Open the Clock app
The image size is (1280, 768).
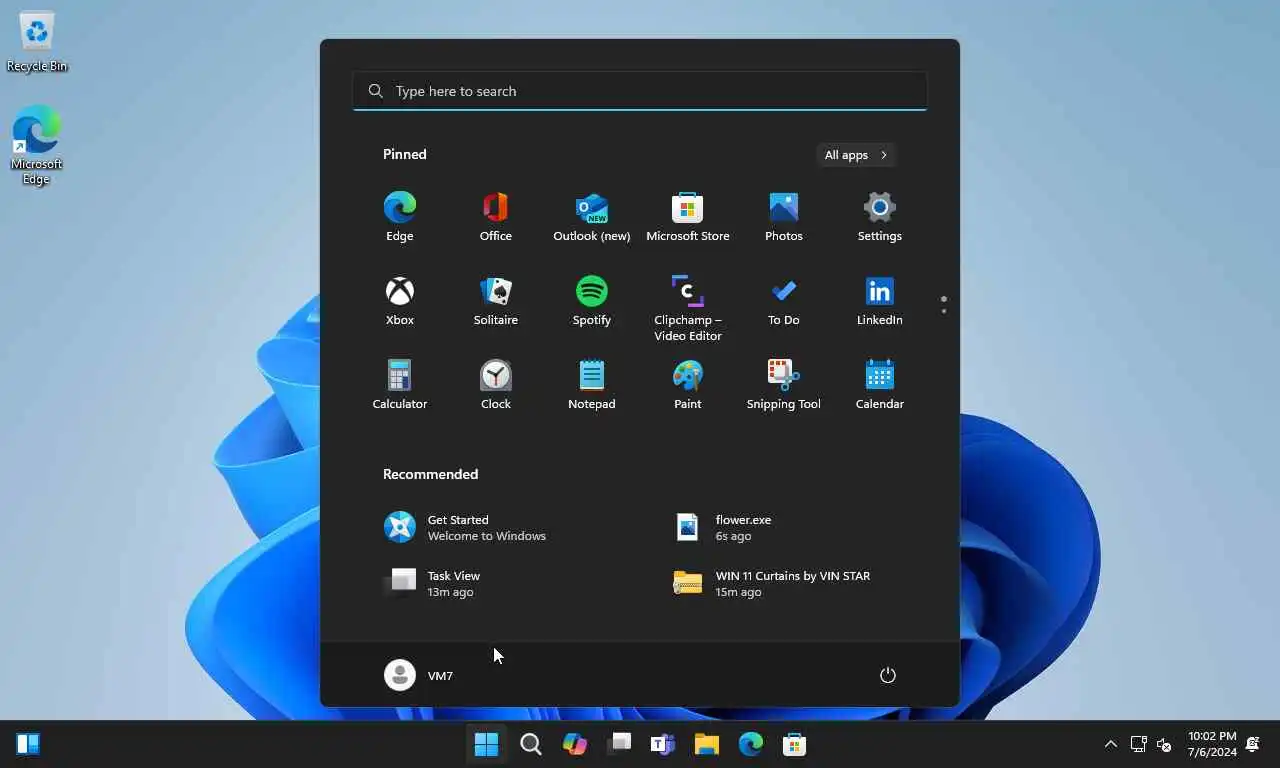(495, 385)
